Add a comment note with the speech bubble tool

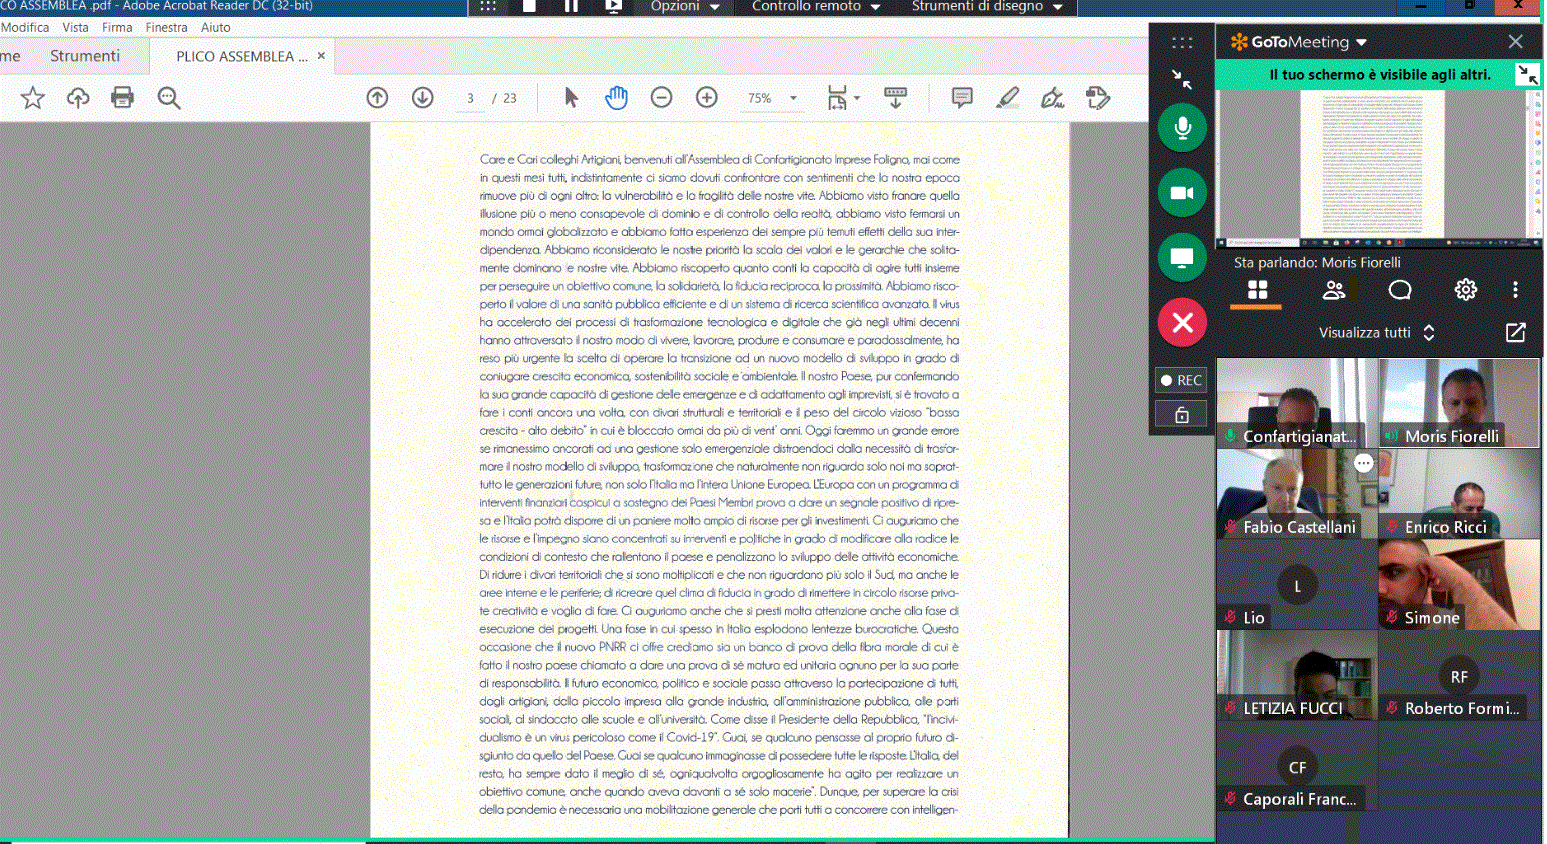click(962, 97)
